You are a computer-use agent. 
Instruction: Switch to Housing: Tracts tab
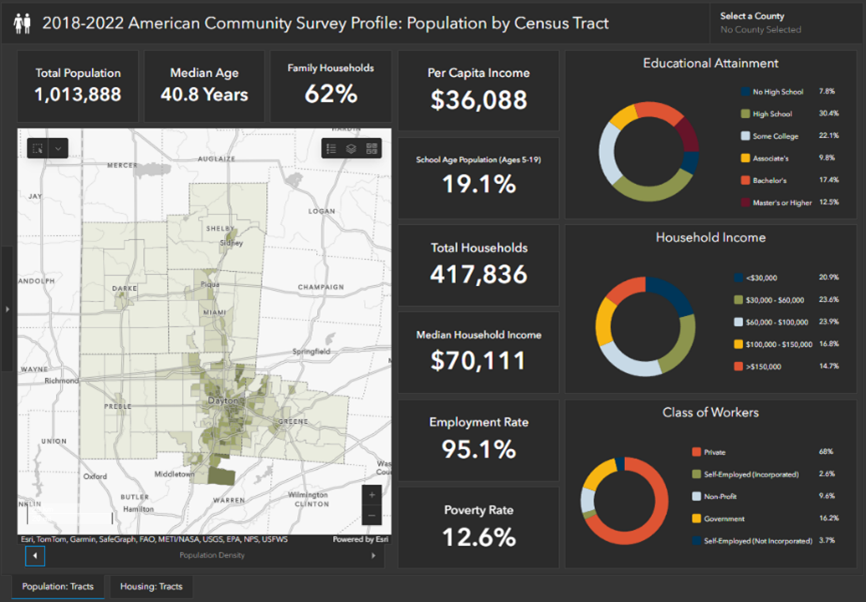click(x=151, y=587)
